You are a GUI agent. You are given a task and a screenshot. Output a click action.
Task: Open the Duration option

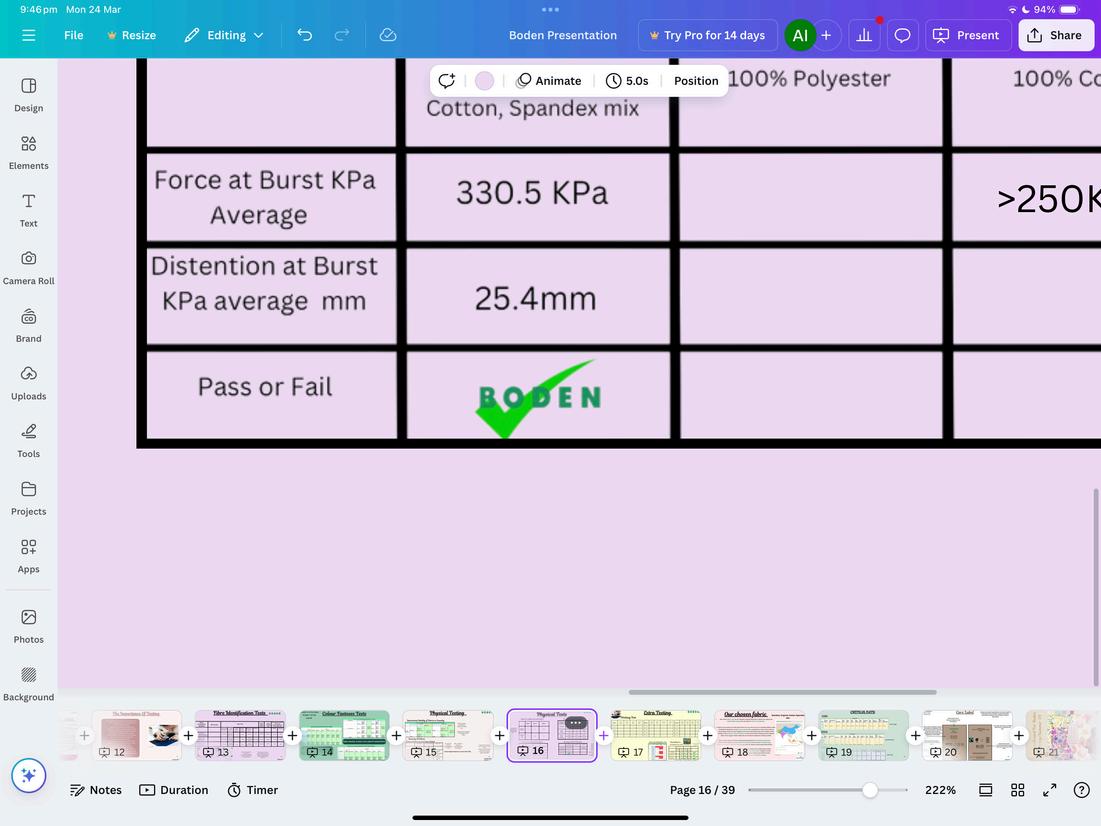tap(173, 790)
